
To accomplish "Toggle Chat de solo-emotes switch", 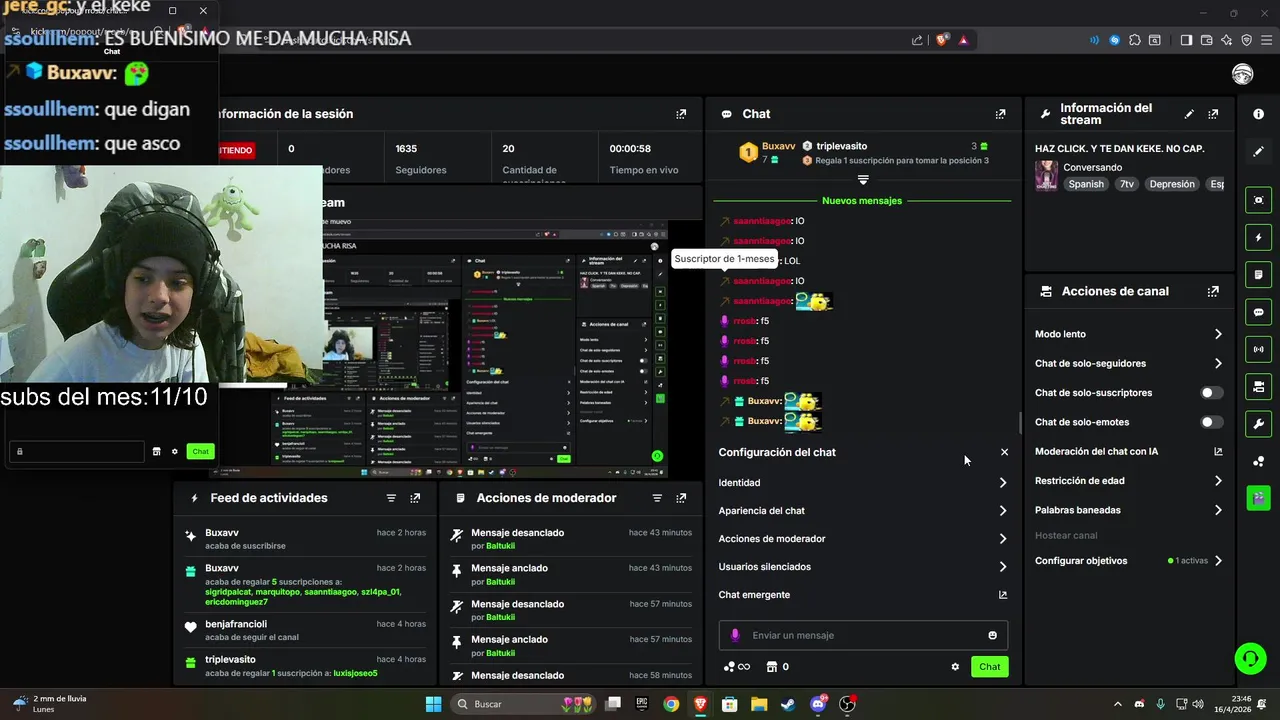I will tap(1212, 422).
